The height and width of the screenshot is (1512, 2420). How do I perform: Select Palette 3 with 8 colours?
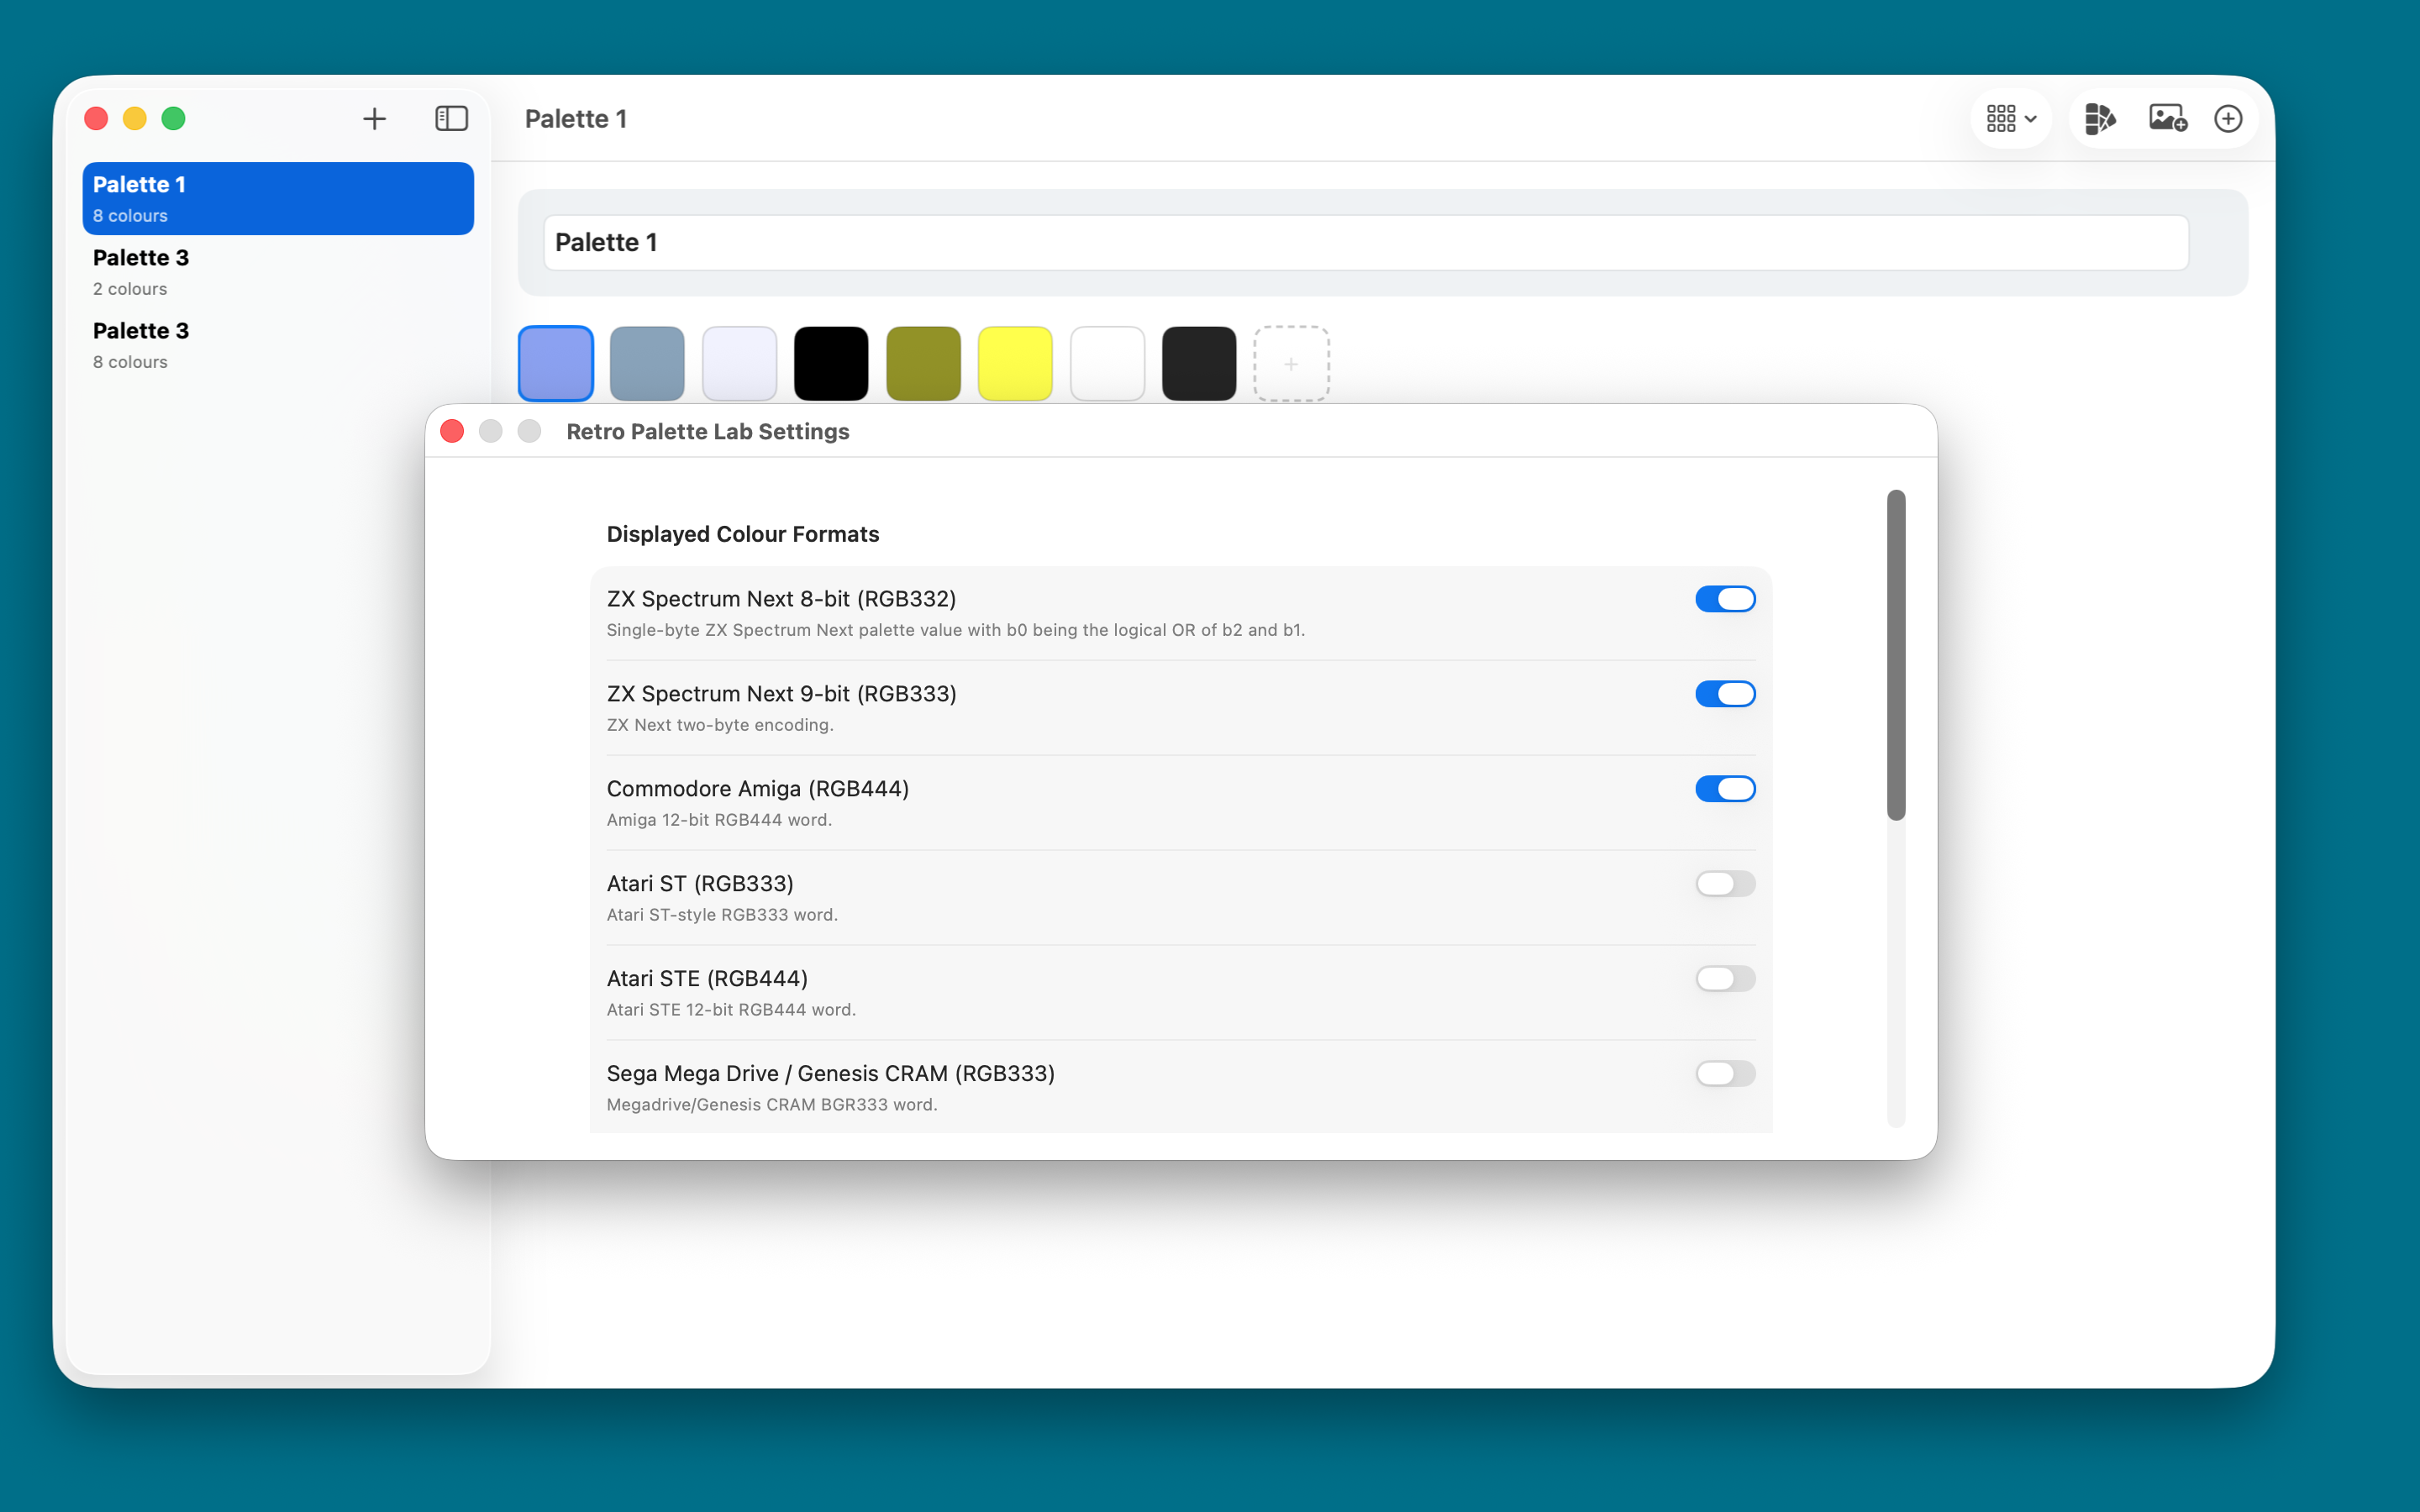(278, 345)
